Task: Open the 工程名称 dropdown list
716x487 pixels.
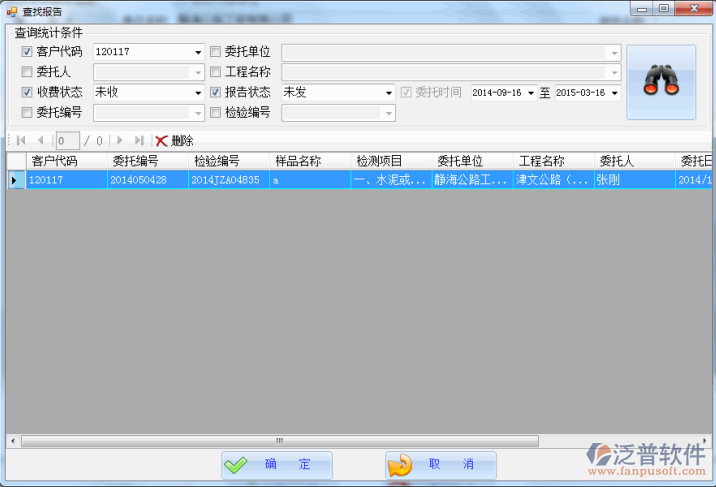Action: click(614, 72)
